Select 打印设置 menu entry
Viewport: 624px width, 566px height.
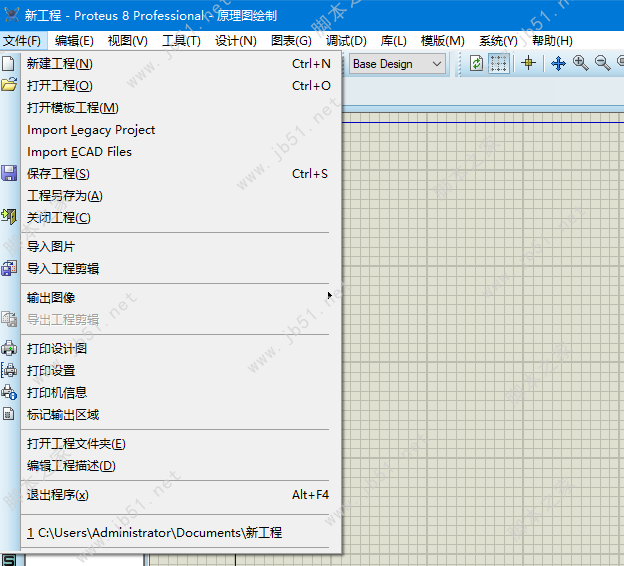click(181, 371)
